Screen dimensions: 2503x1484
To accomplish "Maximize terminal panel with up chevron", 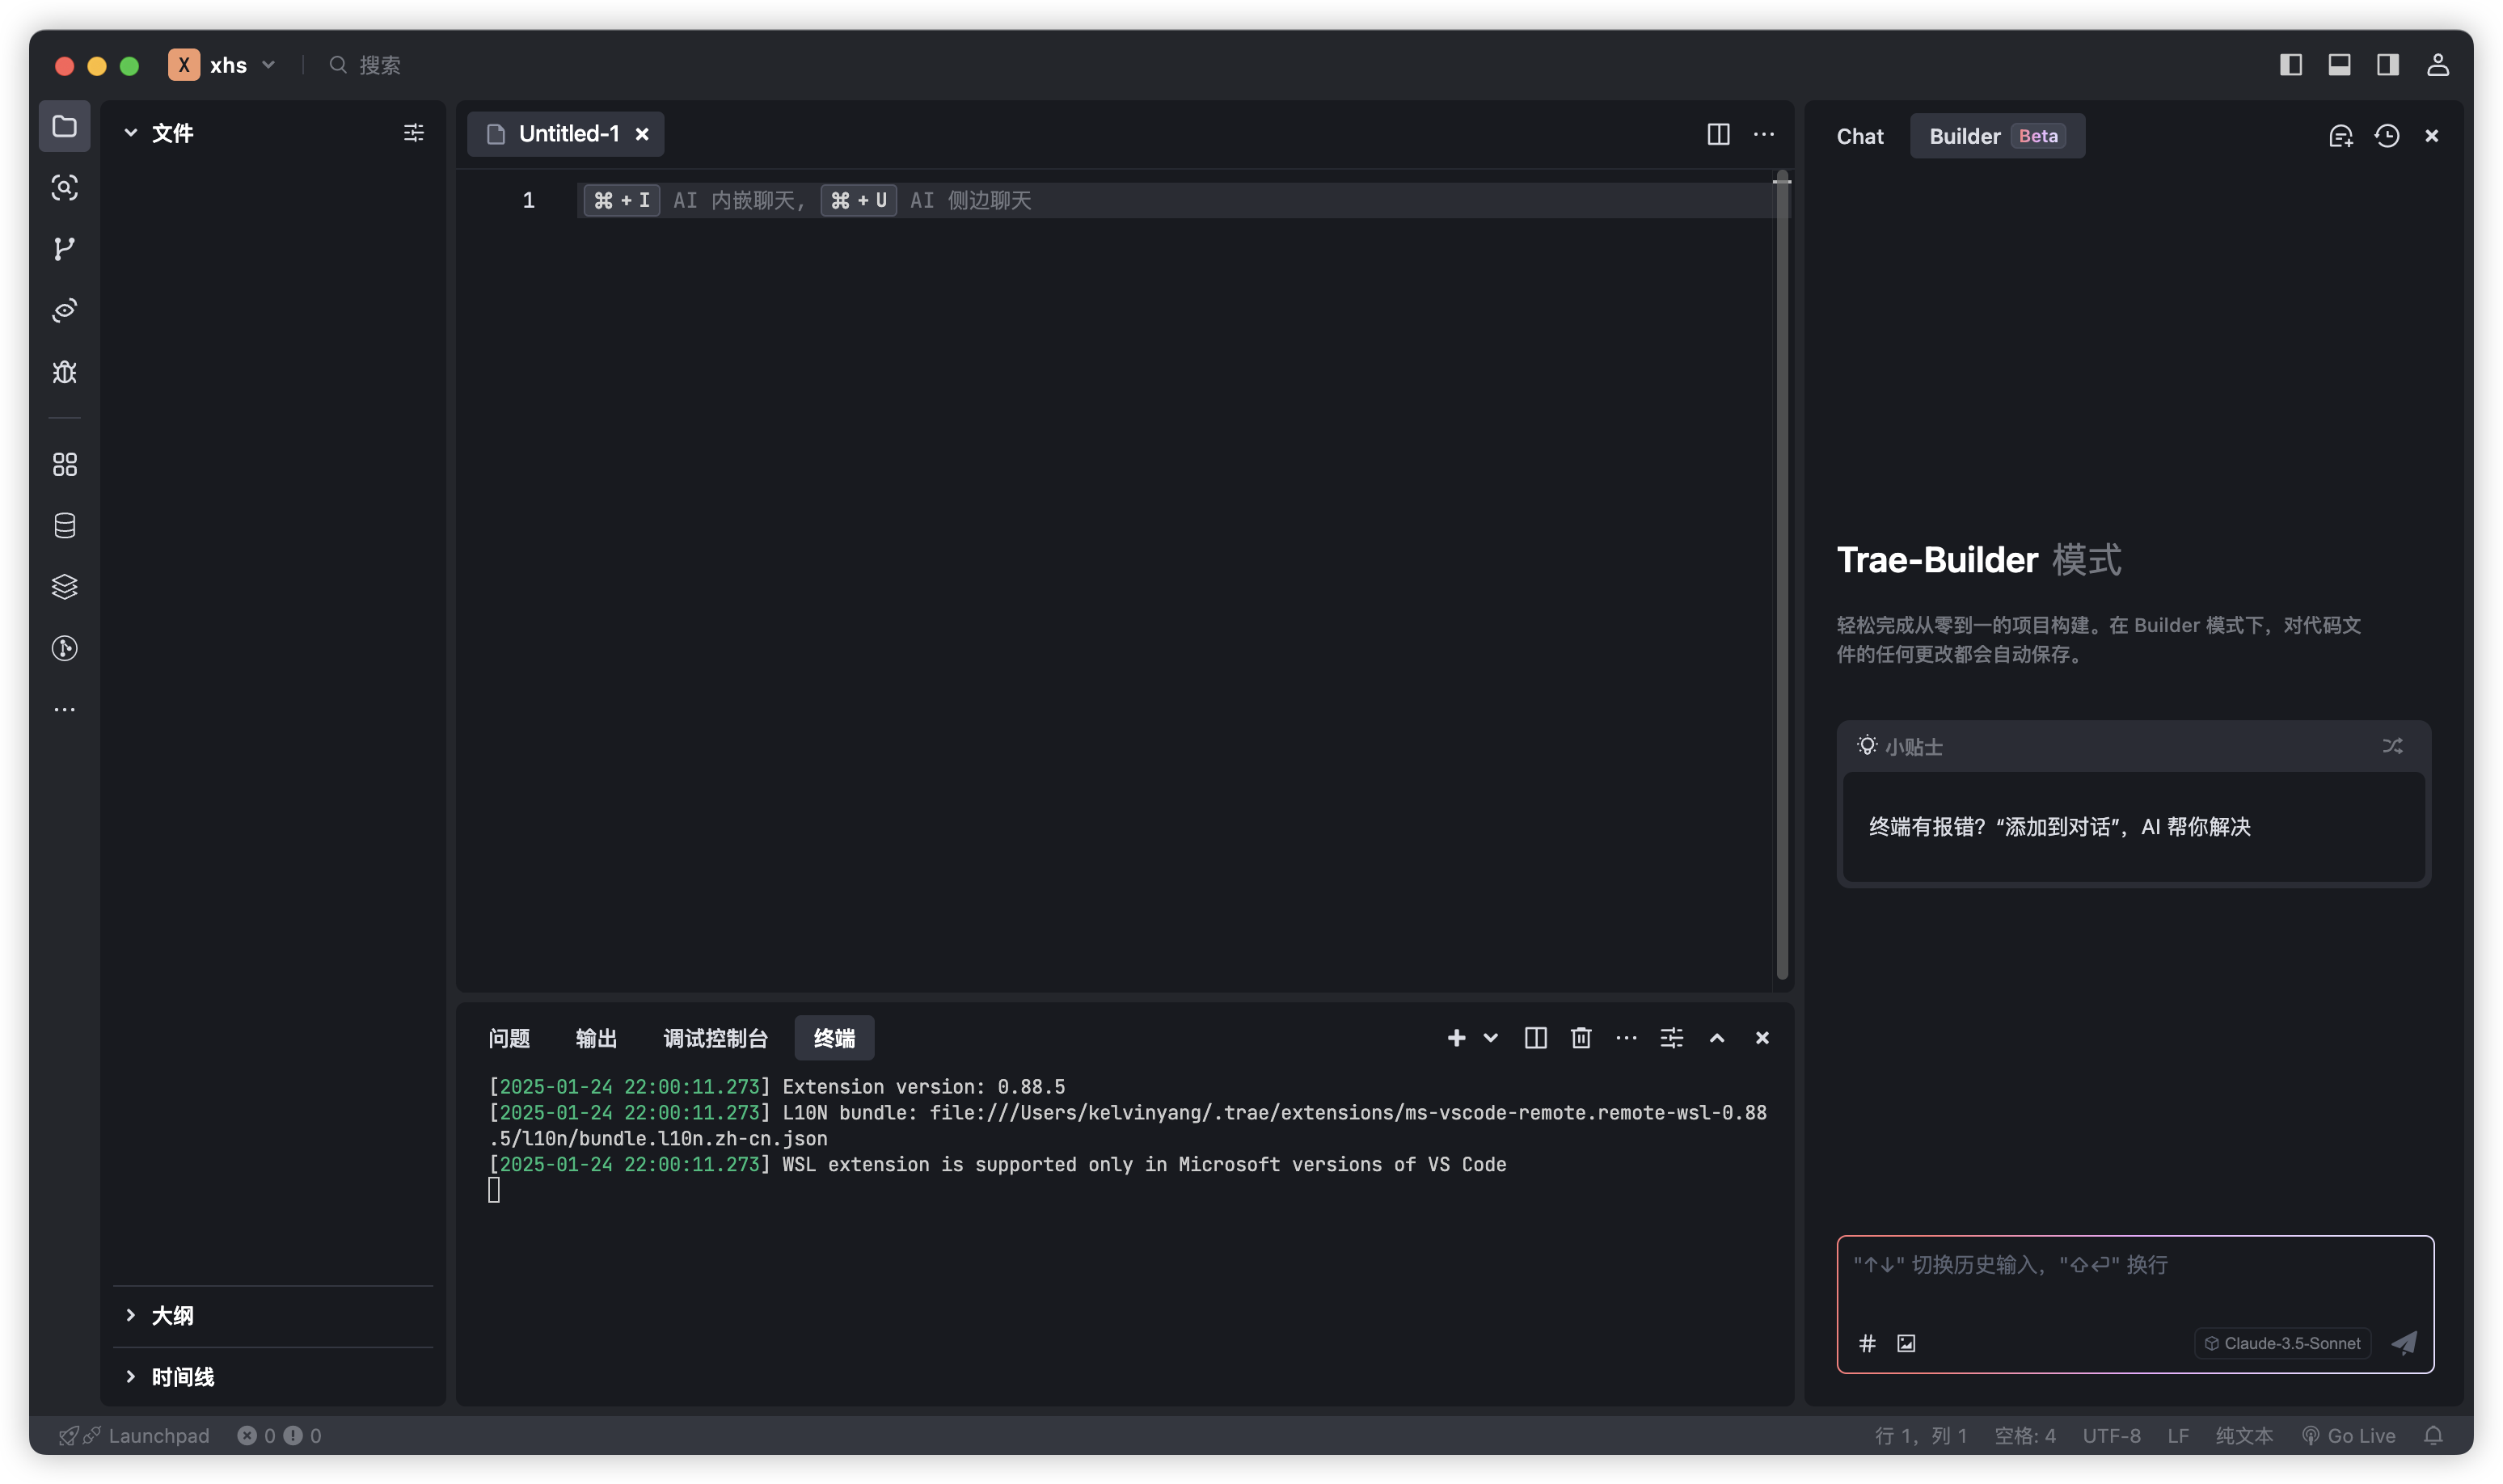I will point(1717,1038).
